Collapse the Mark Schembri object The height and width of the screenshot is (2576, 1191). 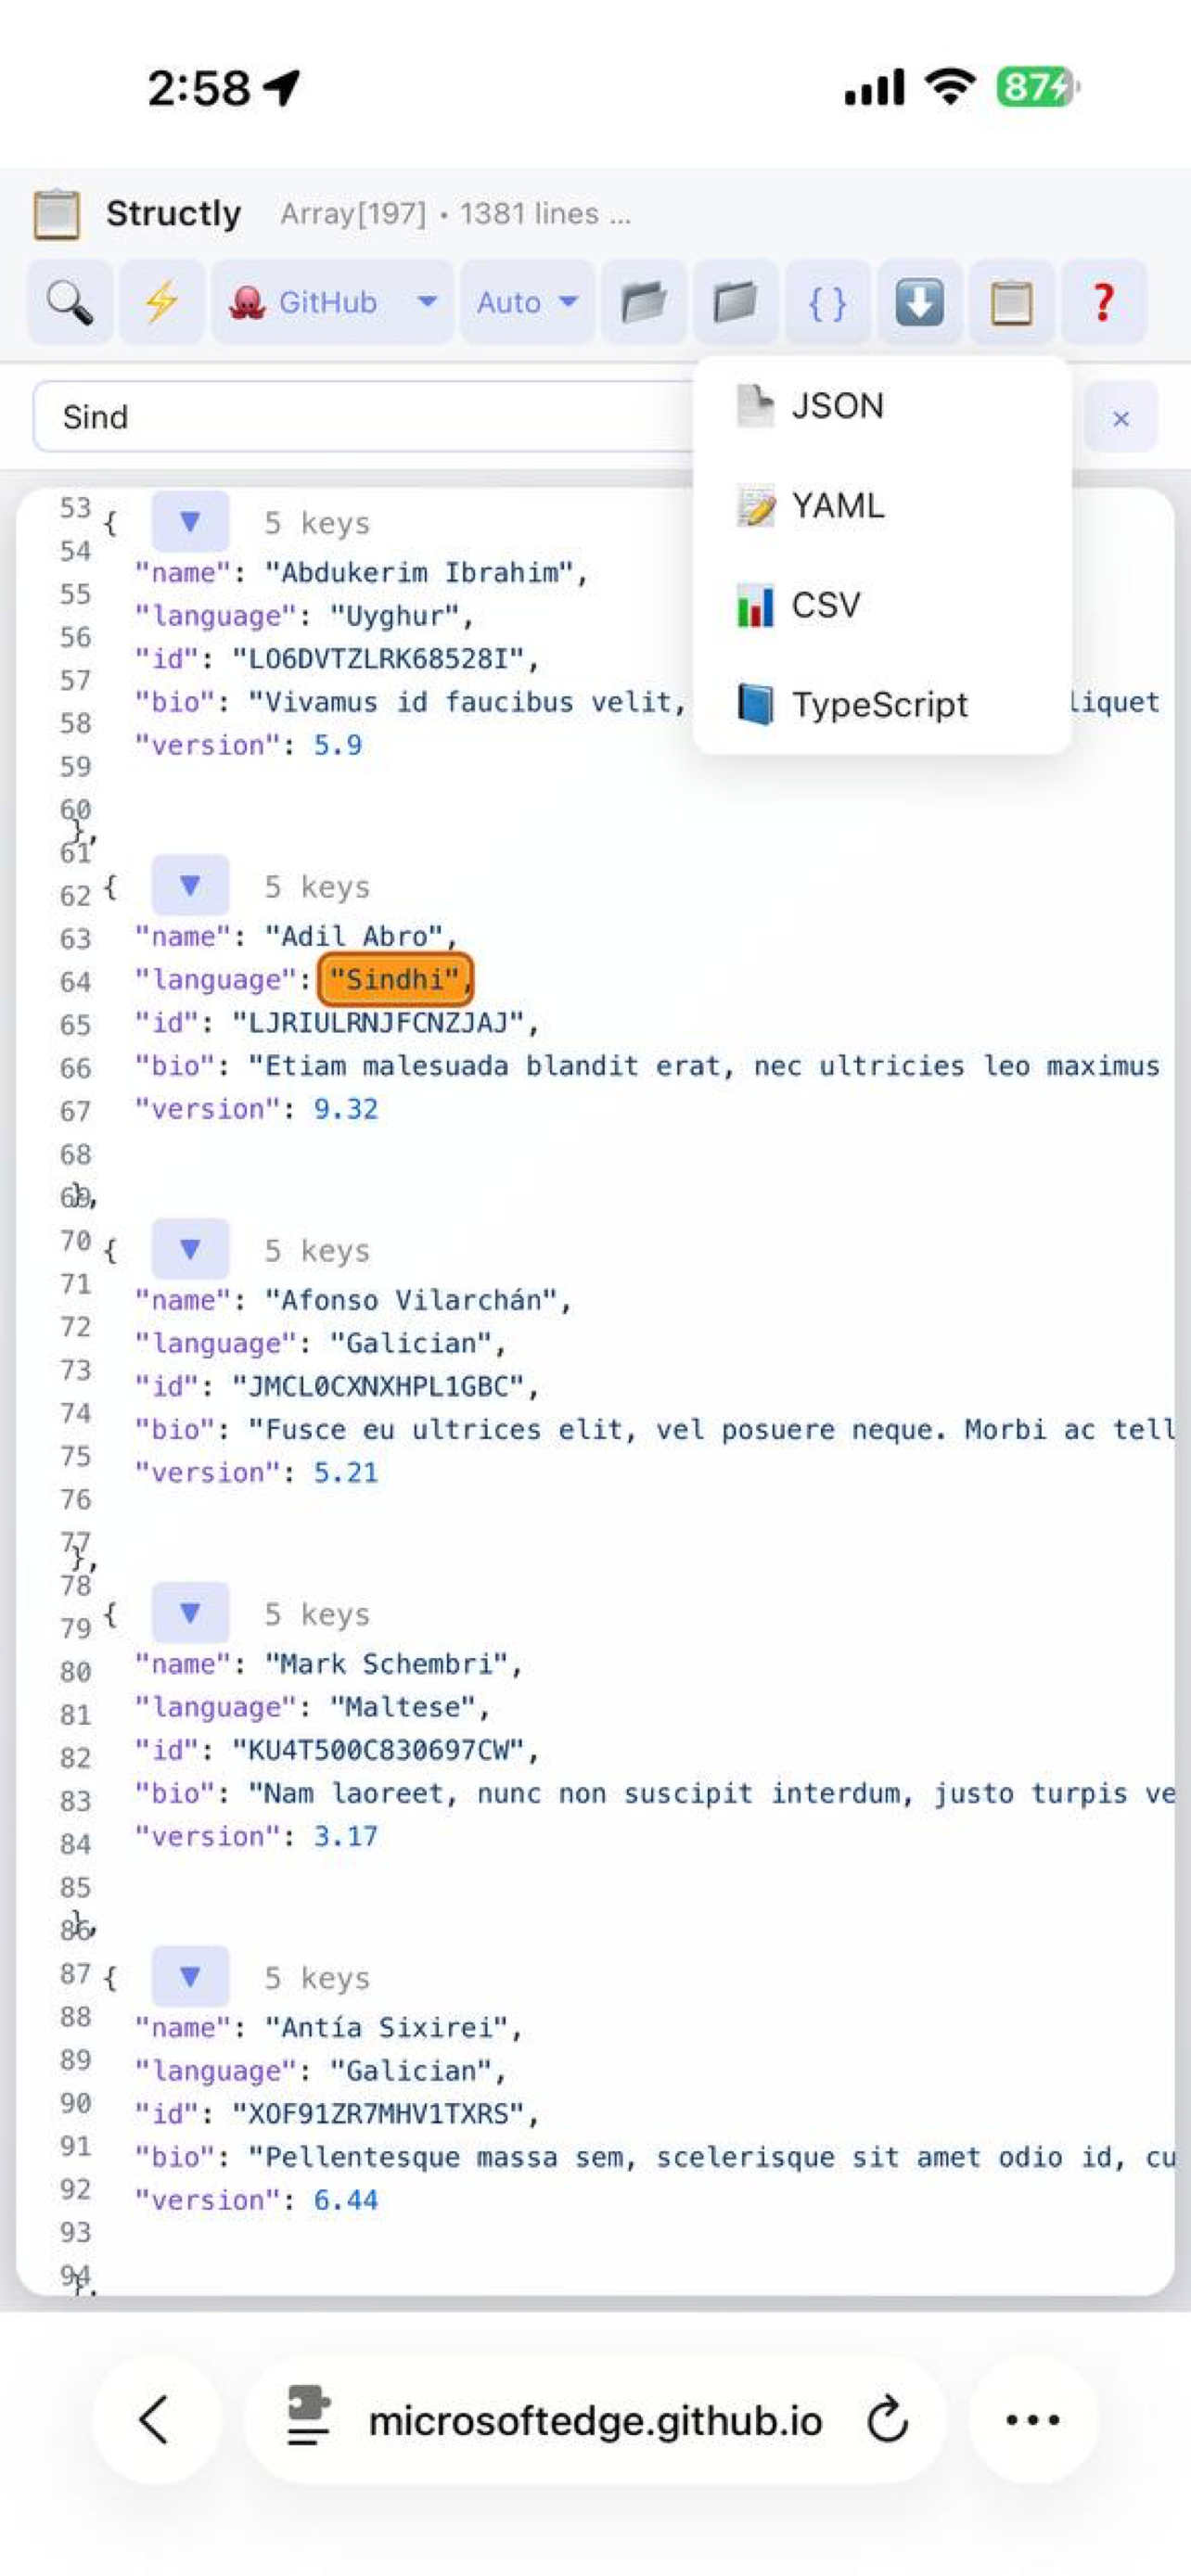(x=190, y=1614)
